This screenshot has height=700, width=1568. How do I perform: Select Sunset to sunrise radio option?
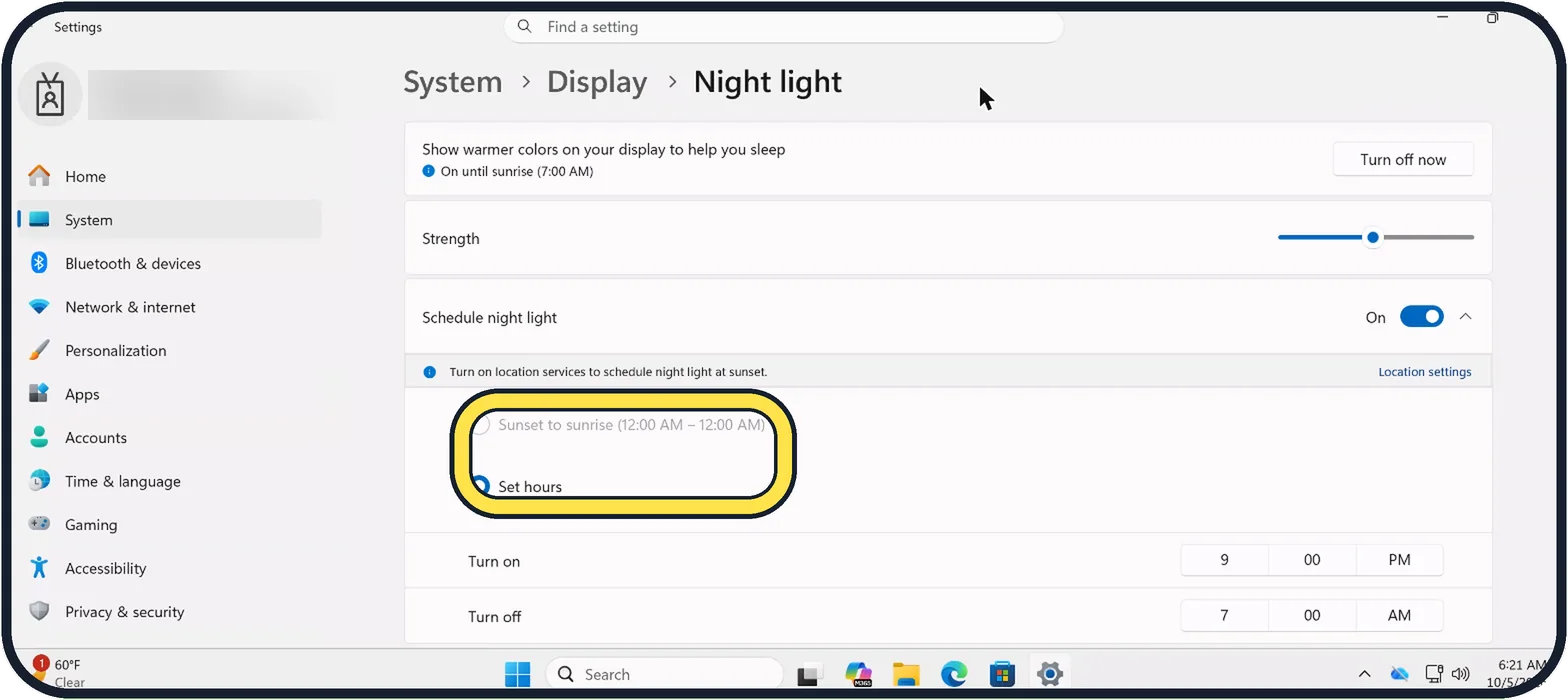tap(618, 425)
